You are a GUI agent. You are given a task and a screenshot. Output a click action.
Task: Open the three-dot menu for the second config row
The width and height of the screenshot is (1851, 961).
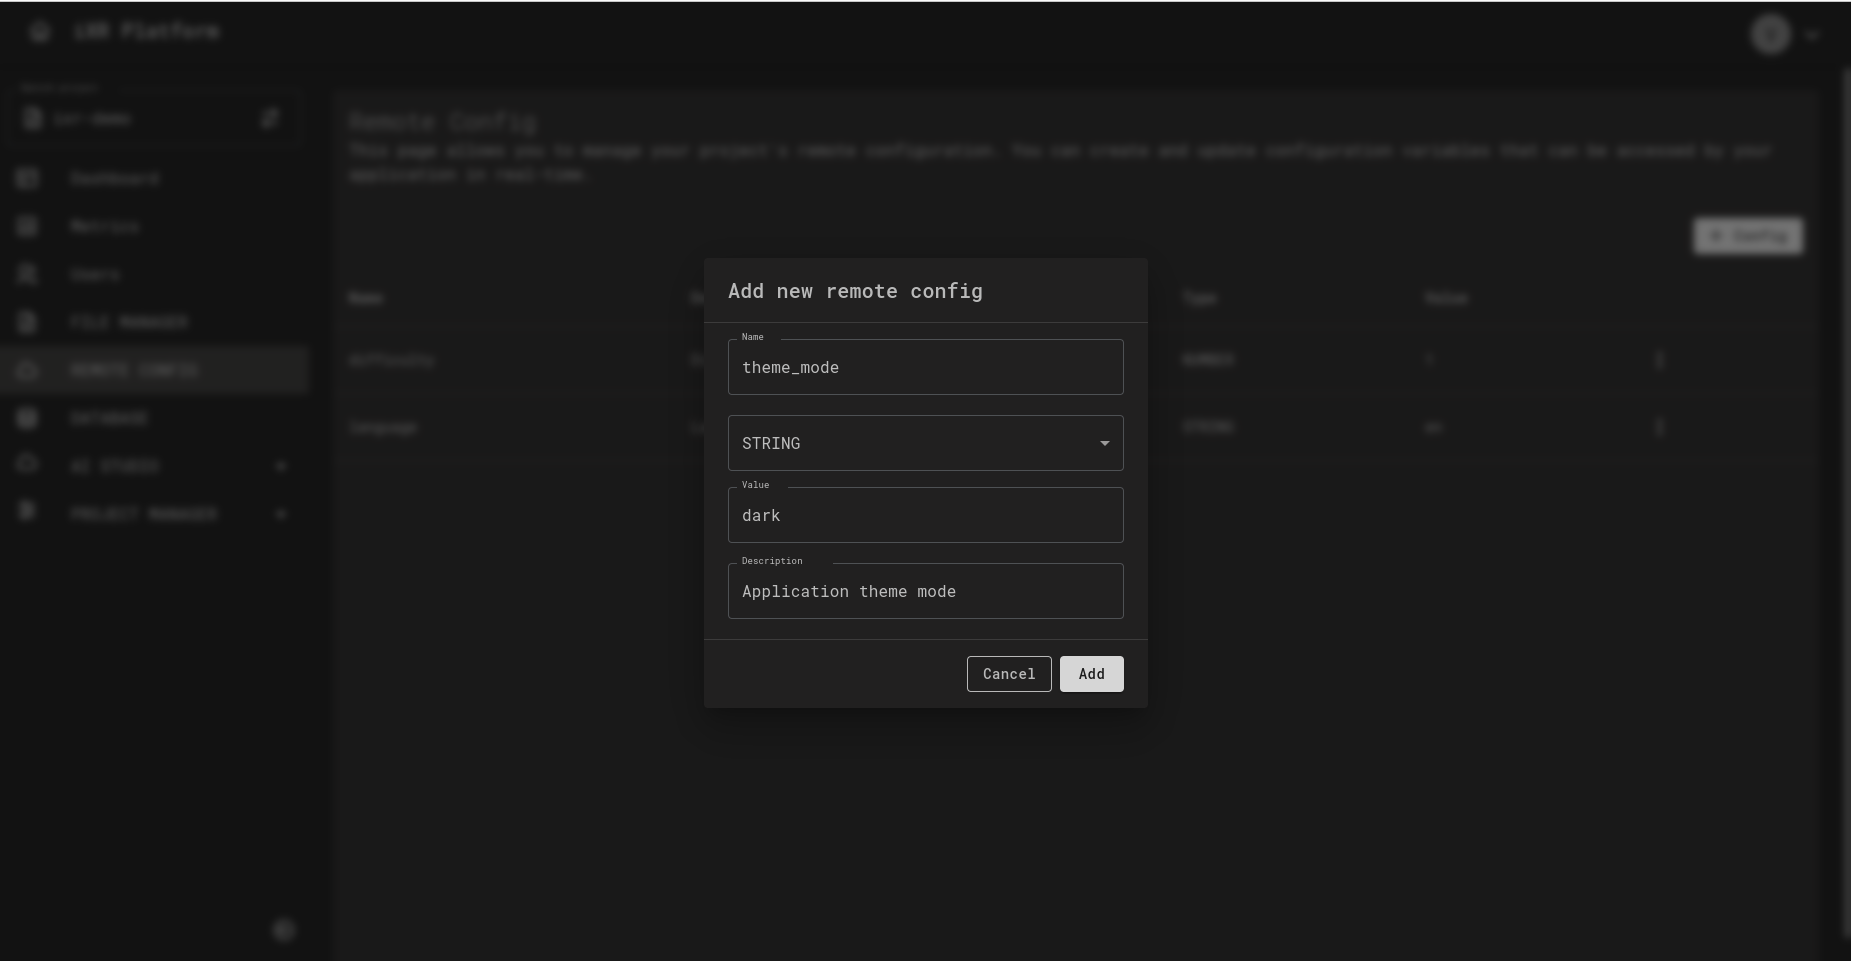click(1659, 427)
